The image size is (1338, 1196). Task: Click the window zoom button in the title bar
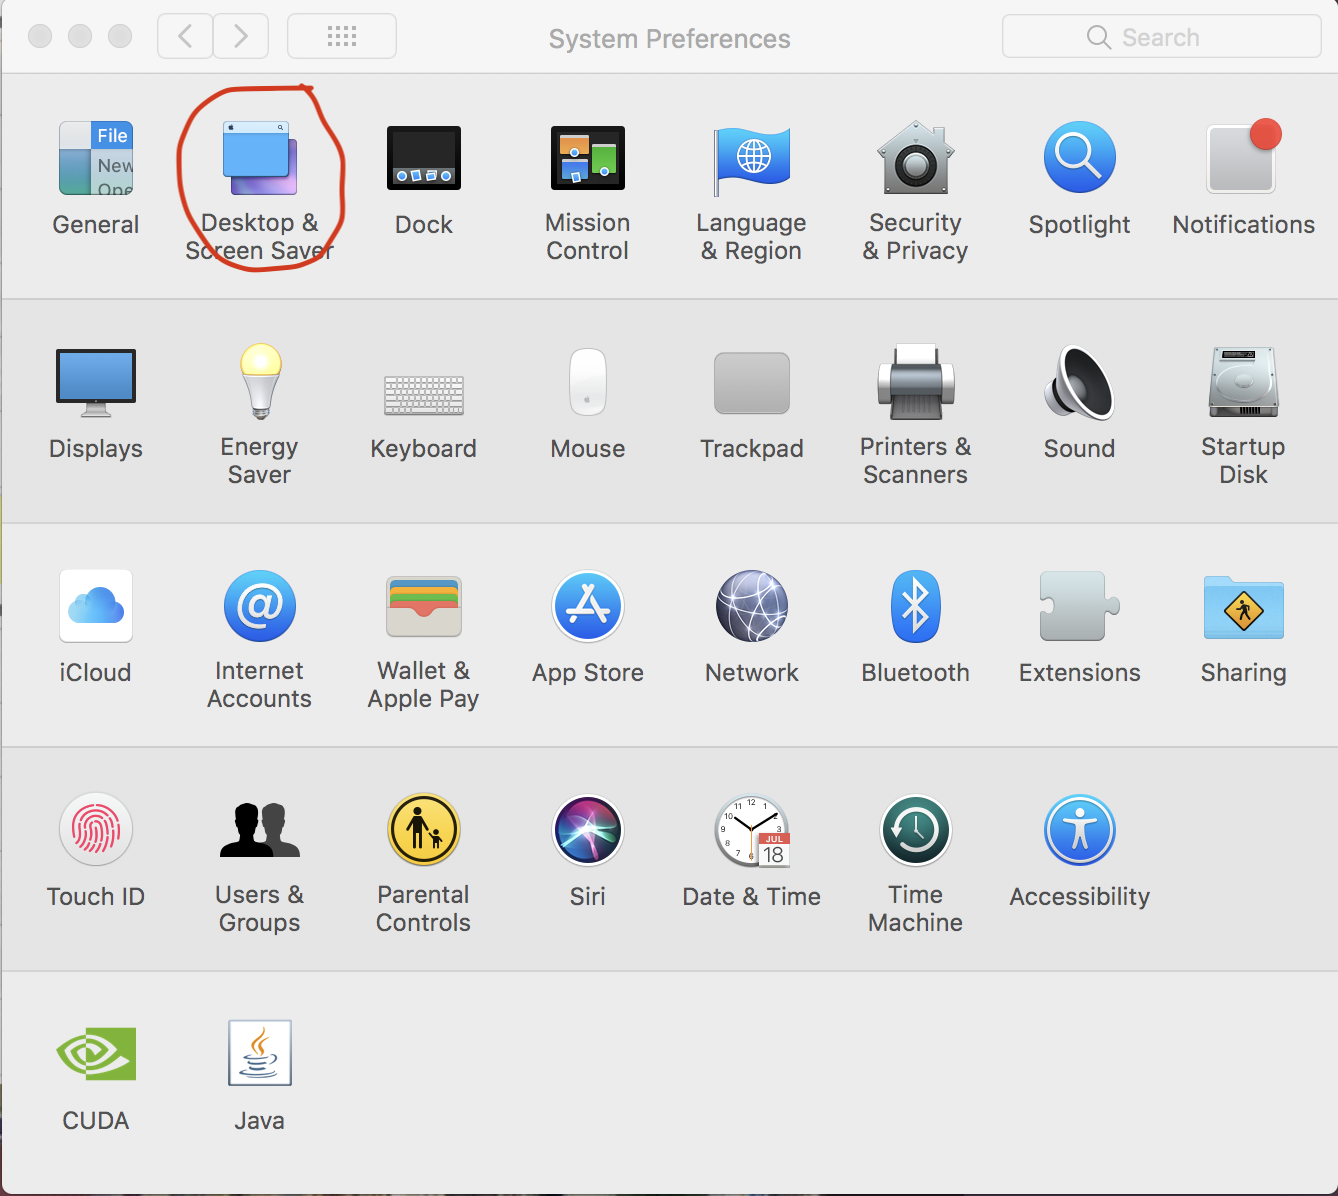pyautogui.click(x=120, y=37)
